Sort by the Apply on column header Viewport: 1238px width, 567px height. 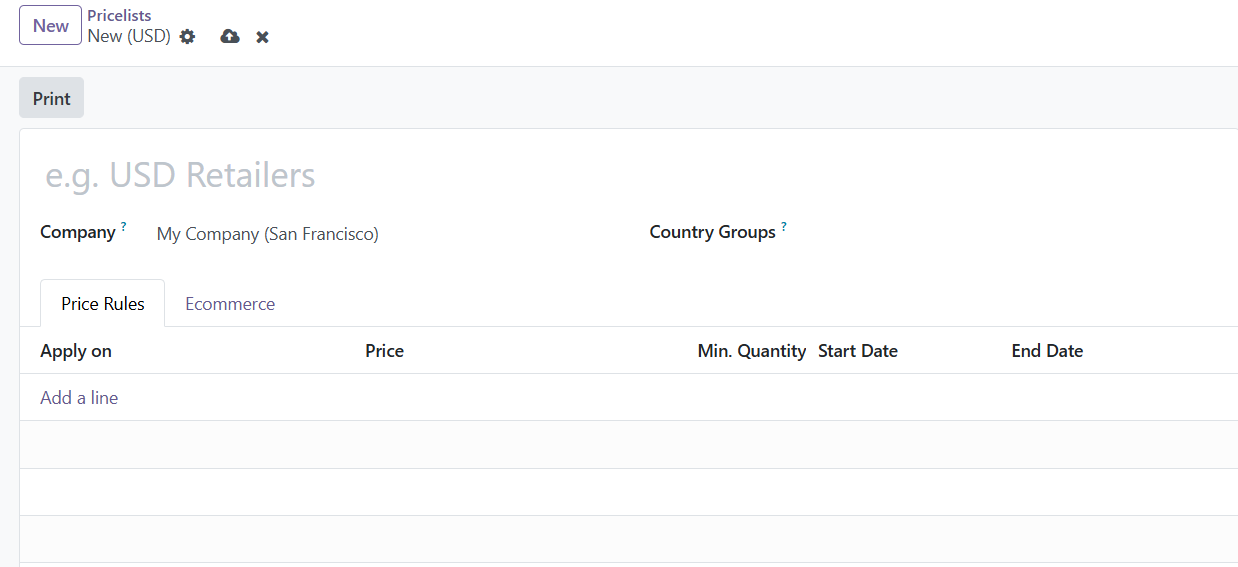pyautogui.click(x=76, y=351)
